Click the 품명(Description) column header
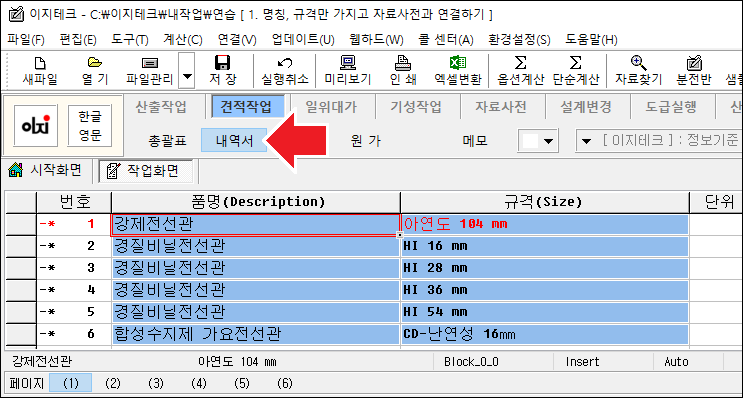743x398 pixels. 256,202
